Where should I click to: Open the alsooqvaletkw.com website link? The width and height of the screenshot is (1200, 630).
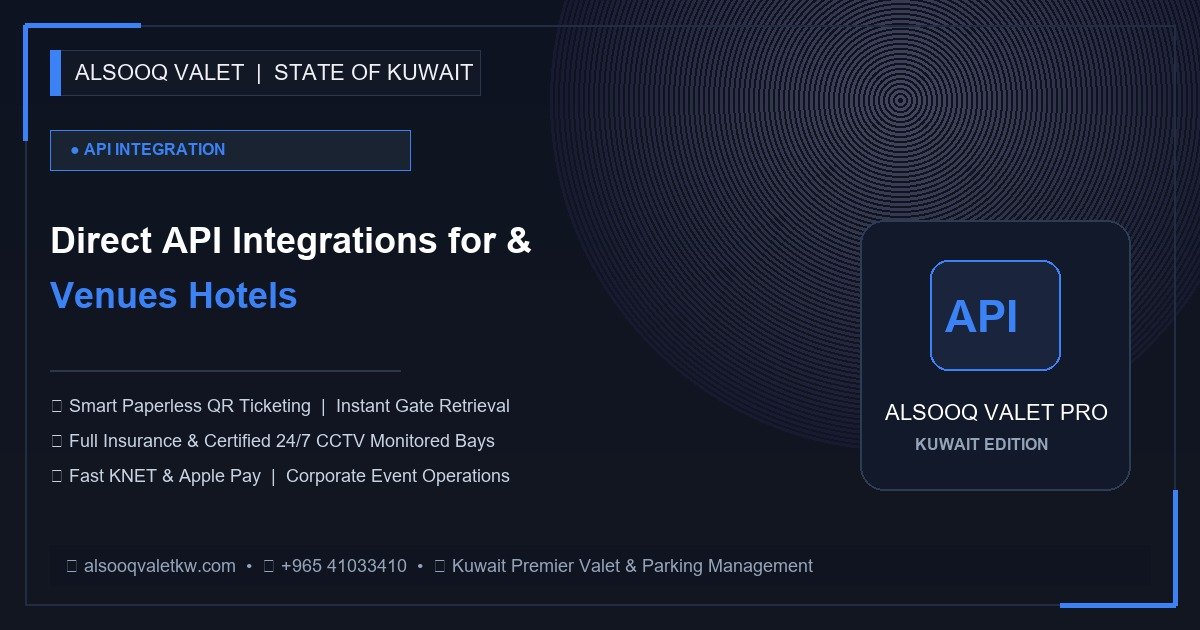tap(160, 566)
